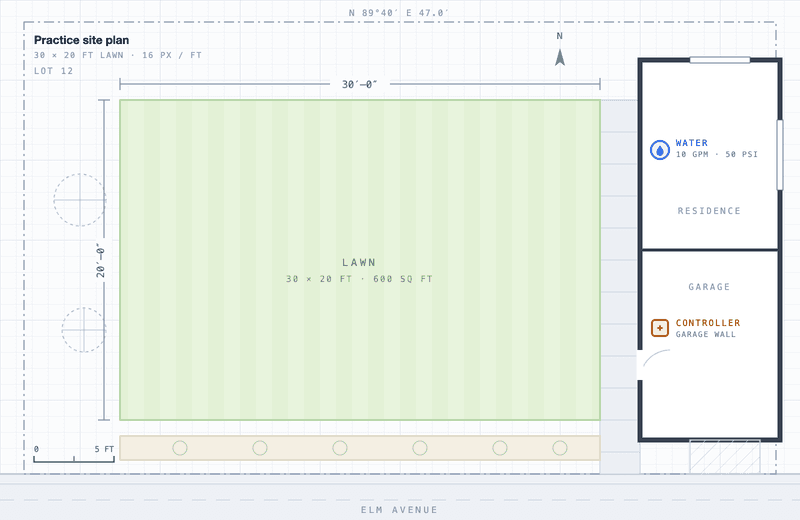
Task: Click the "30 × 20 FT · 600 SQ FT" text
Action: (359, 279)
